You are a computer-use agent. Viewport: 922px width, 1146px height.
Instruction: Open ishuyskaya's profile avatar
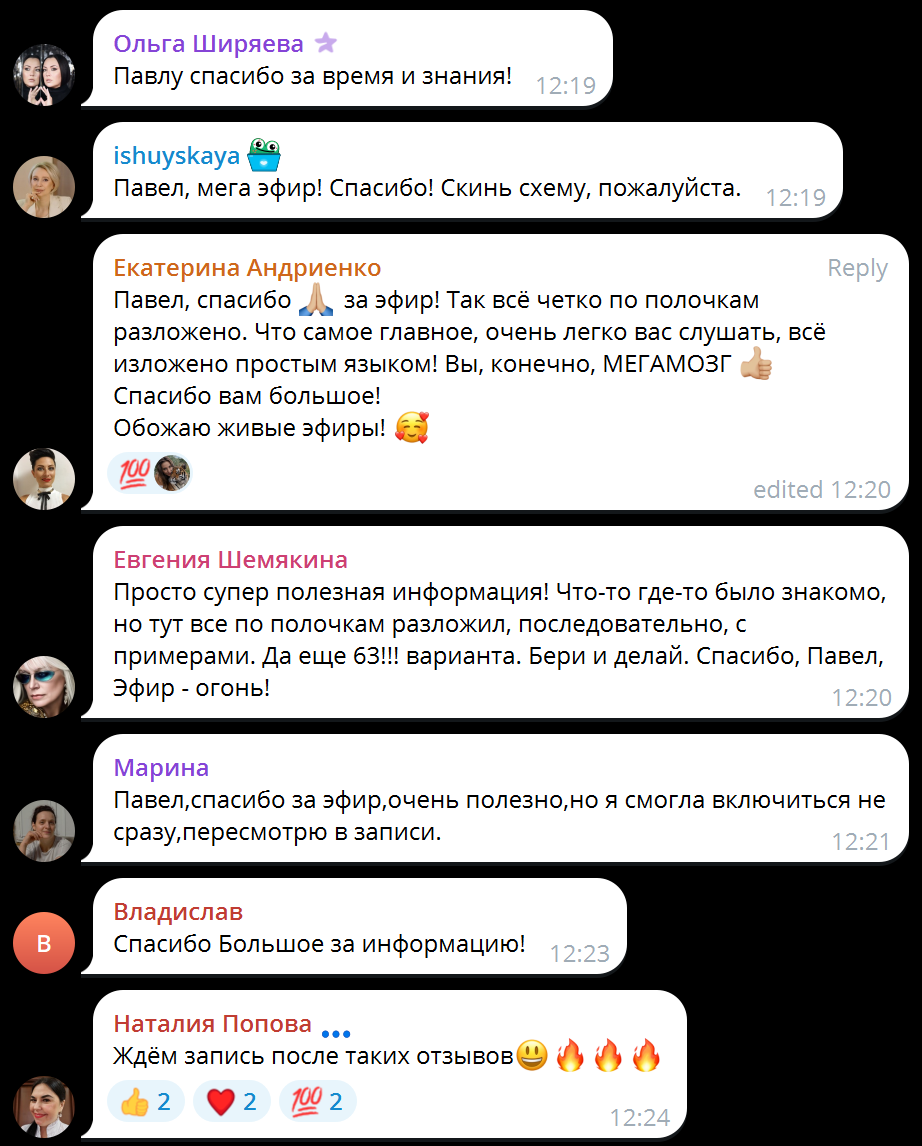click(x=45, y=187)
